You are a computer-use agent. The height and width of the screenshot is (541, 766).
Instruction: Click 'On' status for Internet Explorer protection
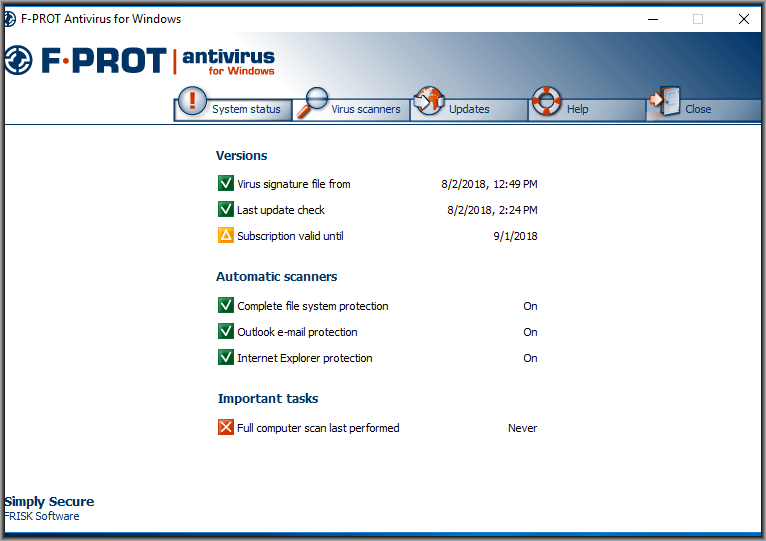pos(530,358)
